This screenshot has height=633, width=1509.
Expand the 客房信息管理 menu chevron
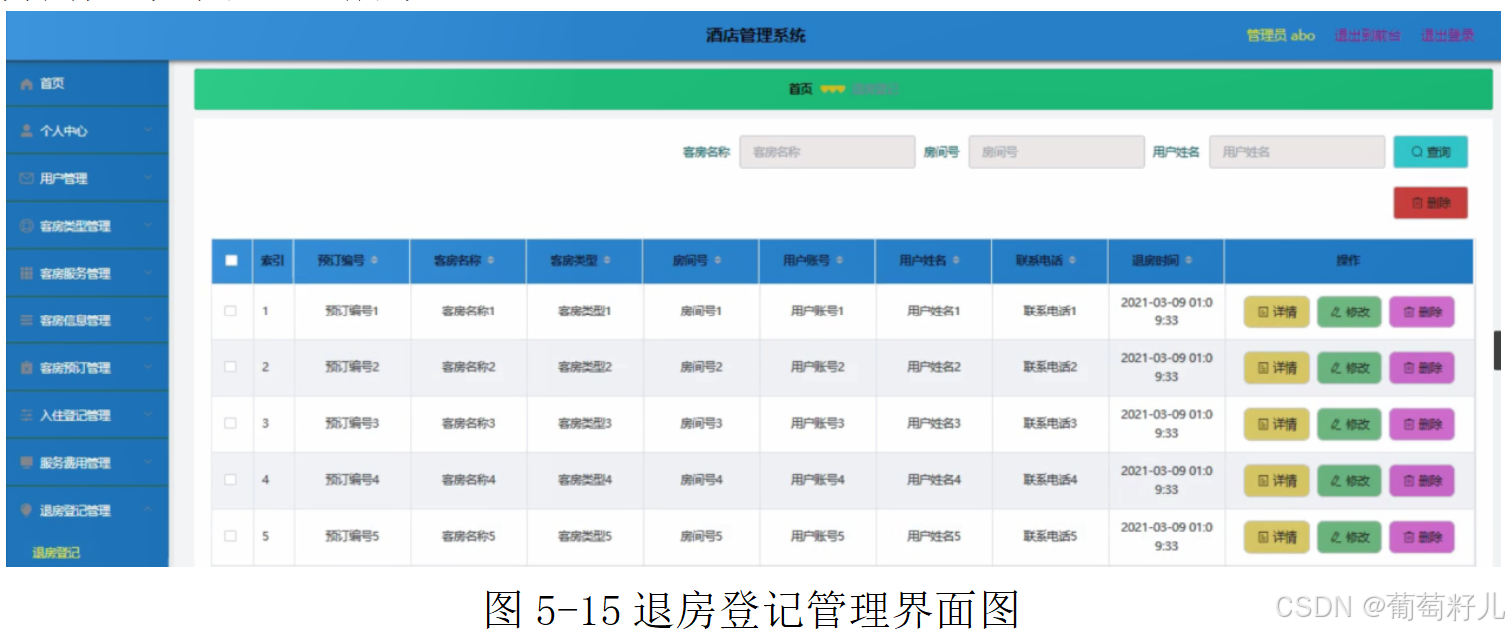pos(148,321)
